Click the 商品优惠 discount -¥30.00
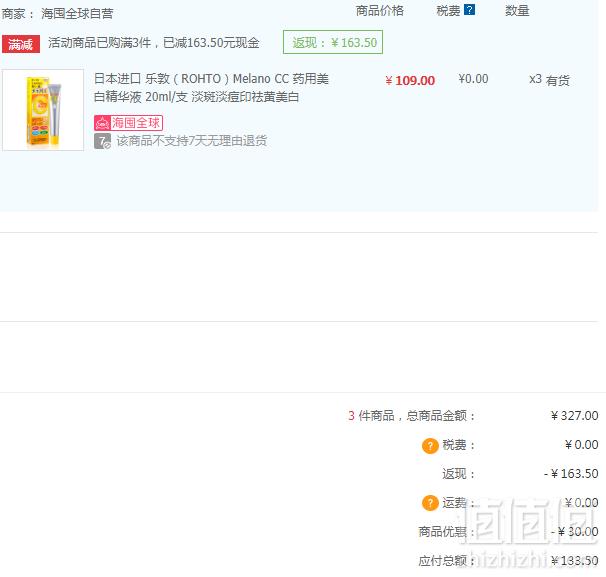This screenshot has width=606, height=577. pos(574,532)
